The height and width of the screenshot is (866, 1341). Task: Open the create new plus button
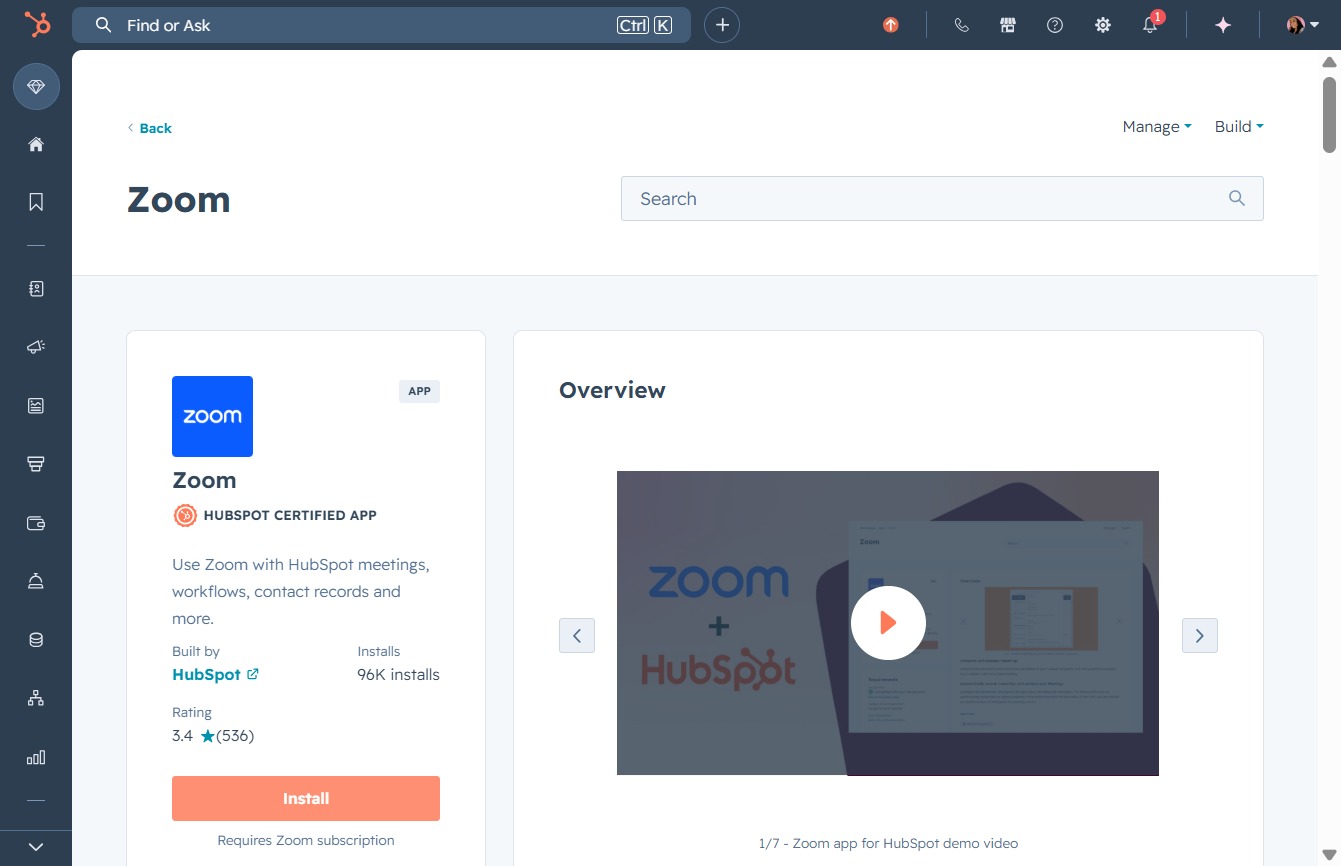[722, 25]
